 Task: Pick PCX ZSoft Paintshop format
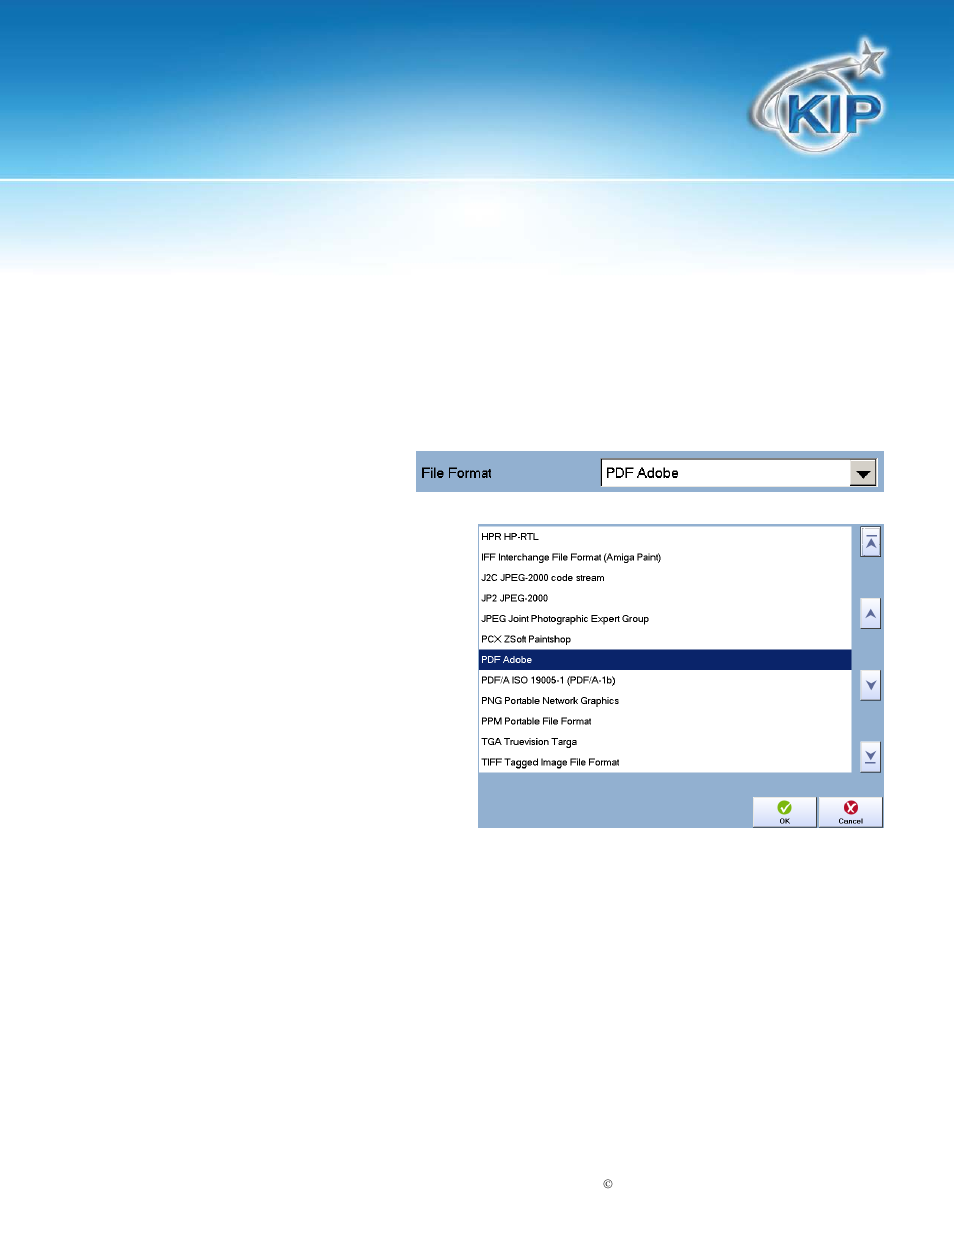(665, 639)
